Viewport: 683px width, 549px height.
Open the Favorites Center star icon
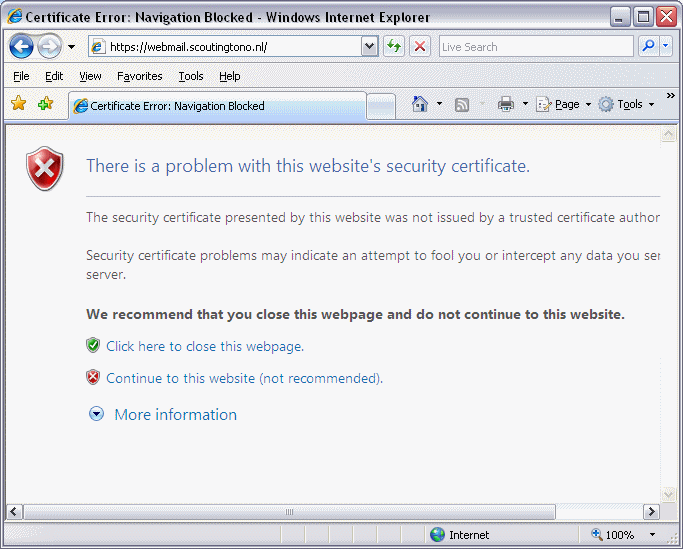coord(18,104)
